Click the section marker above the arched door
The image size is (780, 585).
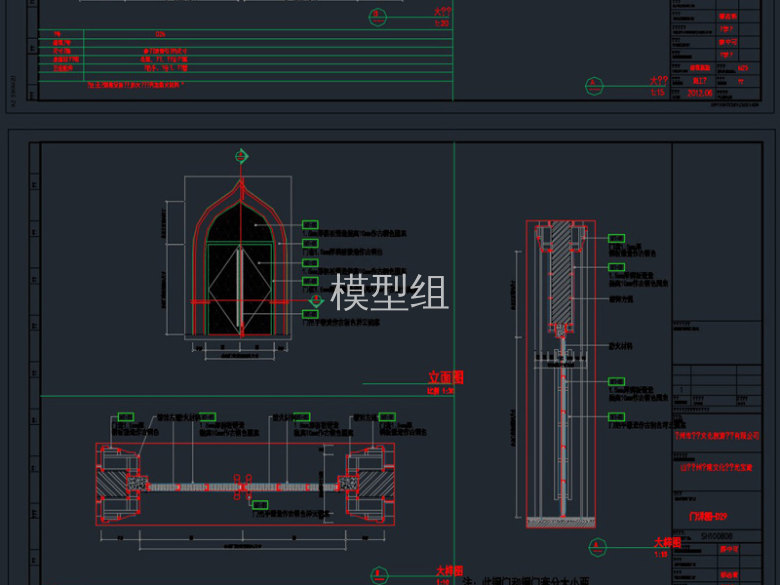[x=242, y=156]
